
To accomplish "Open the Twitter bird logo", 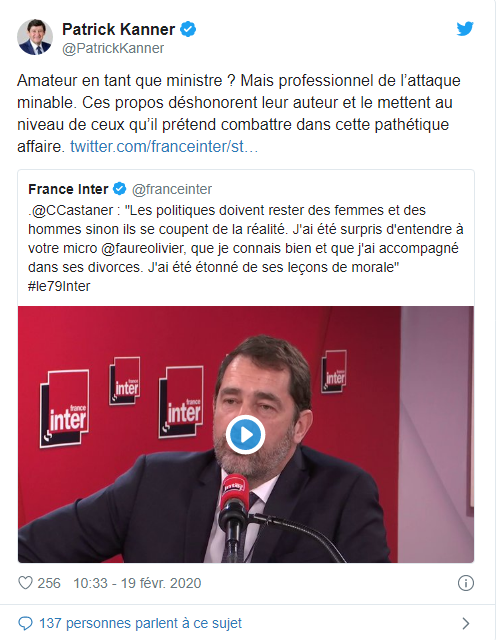I will tap(465, 29).
